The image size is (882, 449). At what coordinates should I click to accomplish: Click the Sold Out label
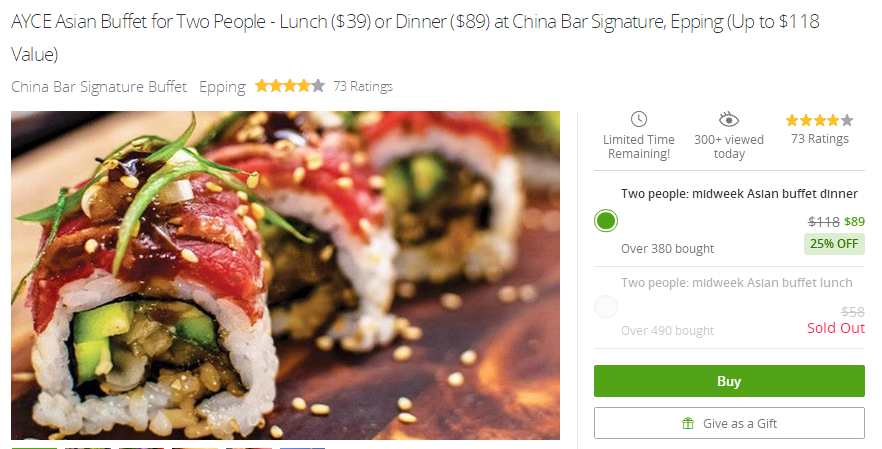836,328
